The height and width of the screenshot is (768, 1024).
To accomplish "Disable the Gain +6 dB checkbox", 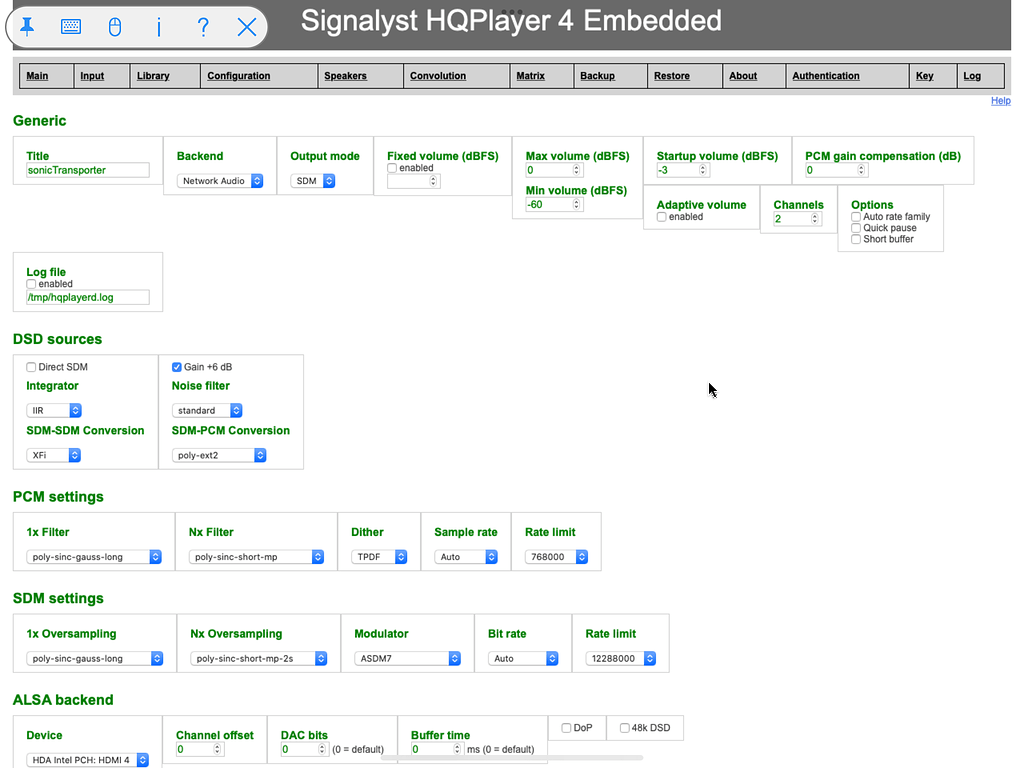I will [x=176, y=366].
